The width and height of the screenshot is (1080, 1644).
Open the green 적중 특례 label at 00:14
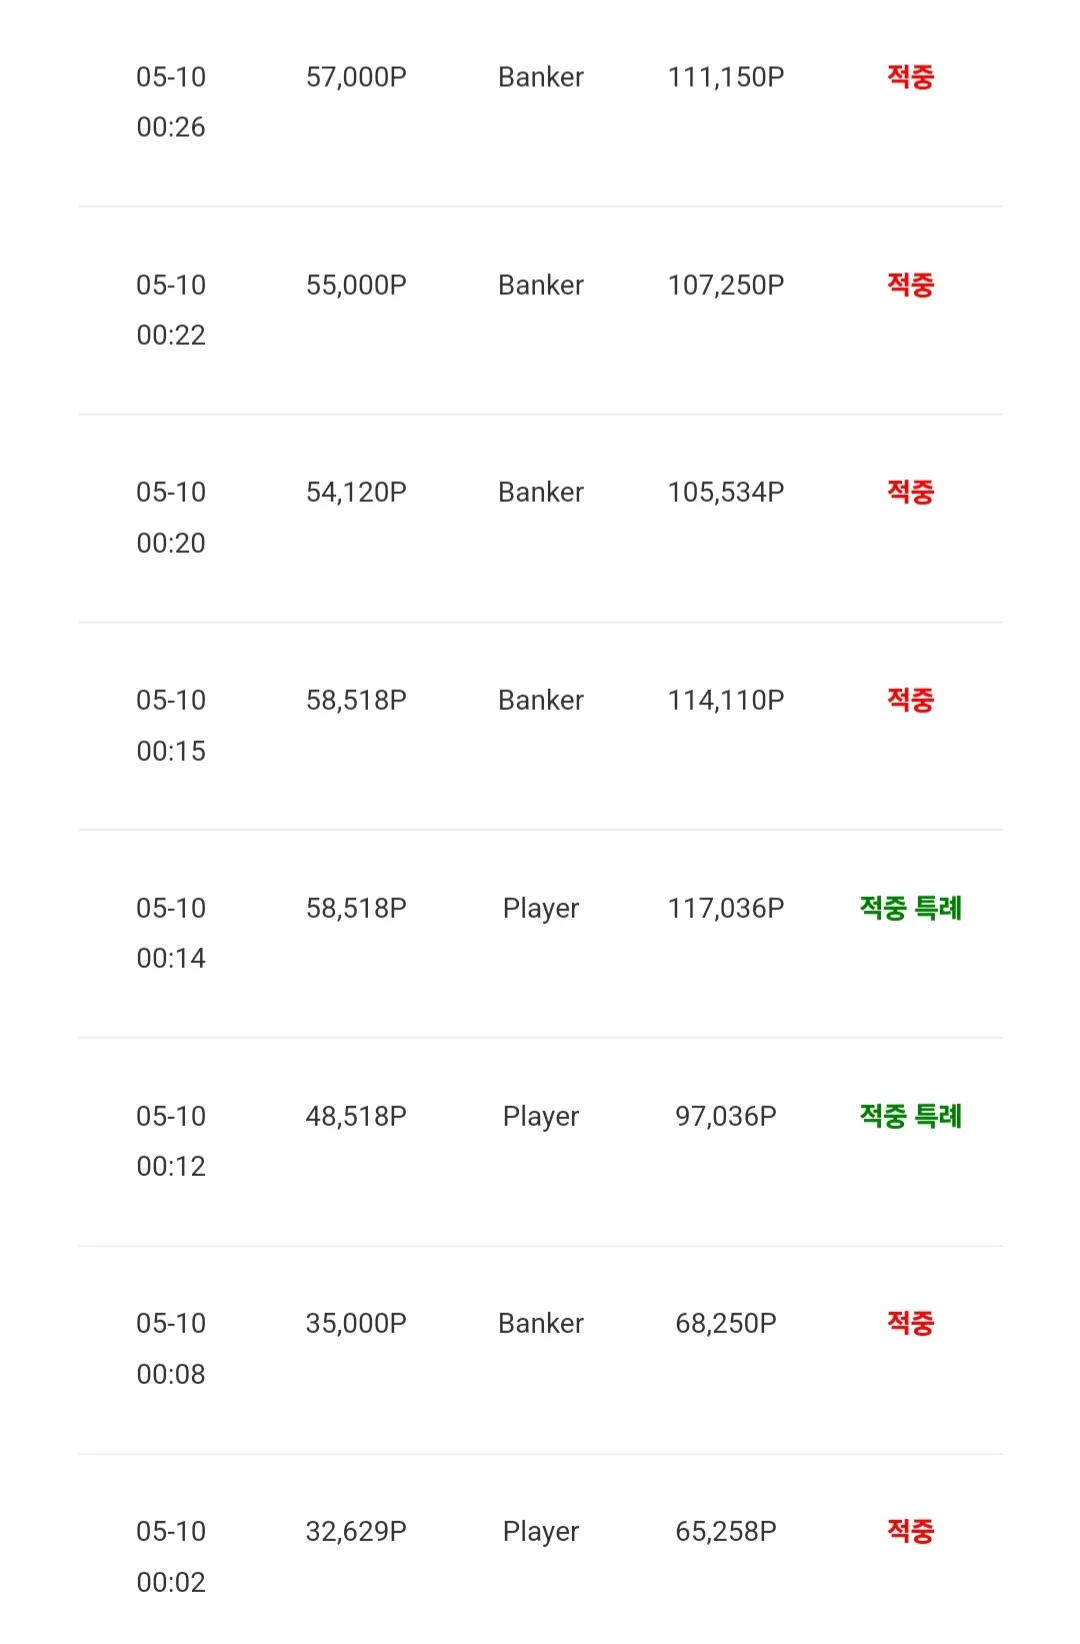(x=910, y=908)
